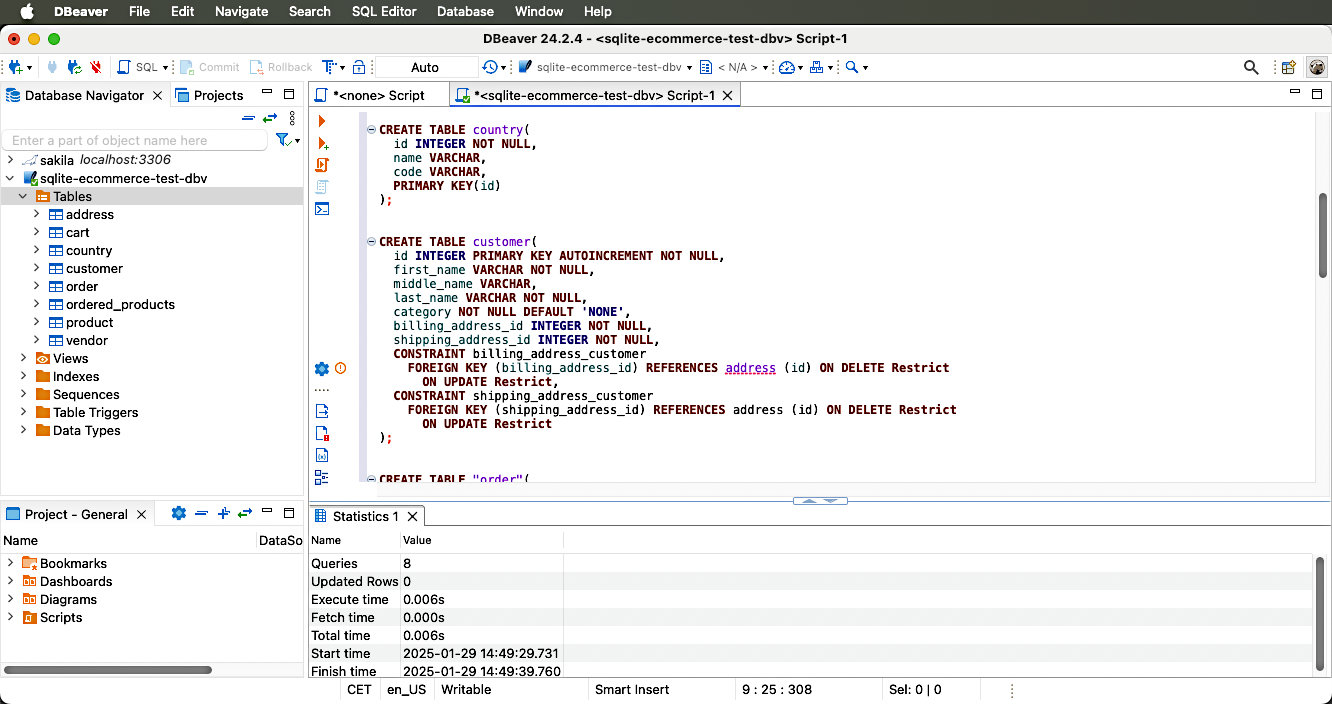This screenshot has height=704, width=1332.
Task: Click the Commit button
Action: coord(210,67)
